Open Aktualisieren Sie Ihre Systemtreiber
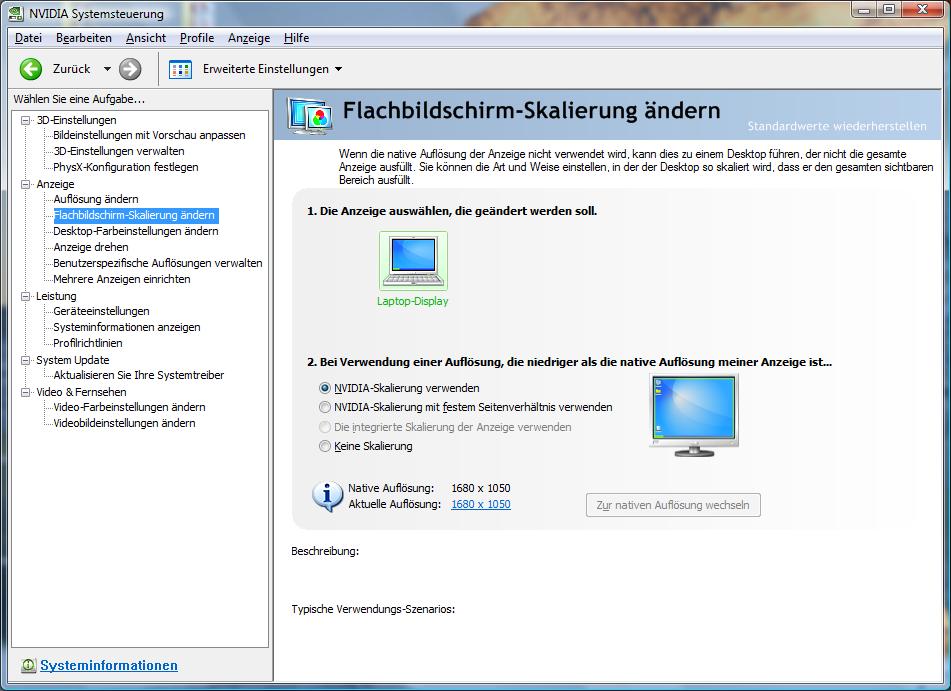 click(x=139, y=375)
